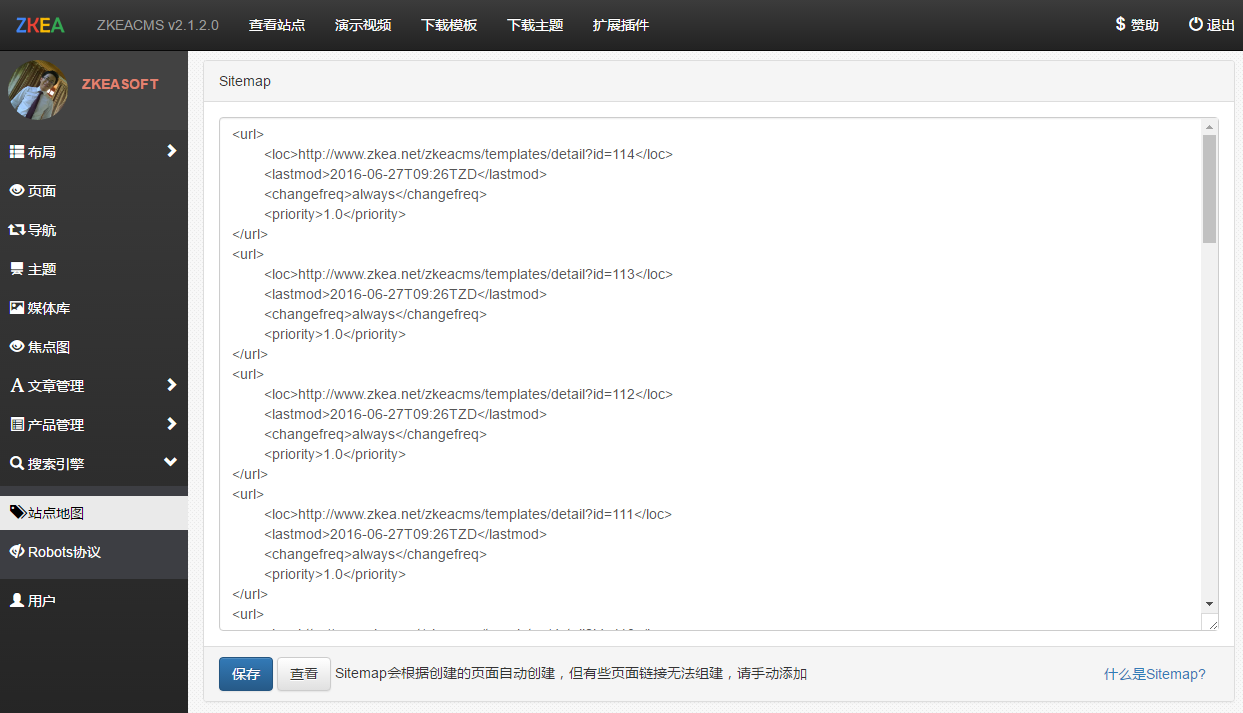Click the ZKEACMS v2.1.2.0 version label
Viewport: 1243px width, 713px height.
pos(158,25)
